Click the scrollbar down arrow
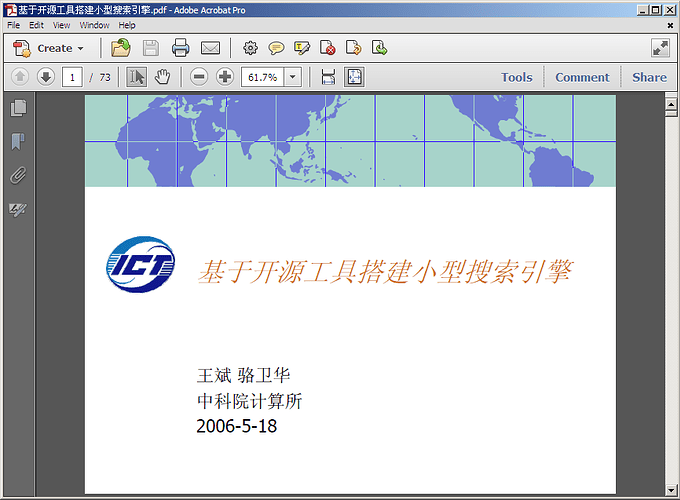Image resolution: width=680 pixels, height=500 pixels. point(671,490)
